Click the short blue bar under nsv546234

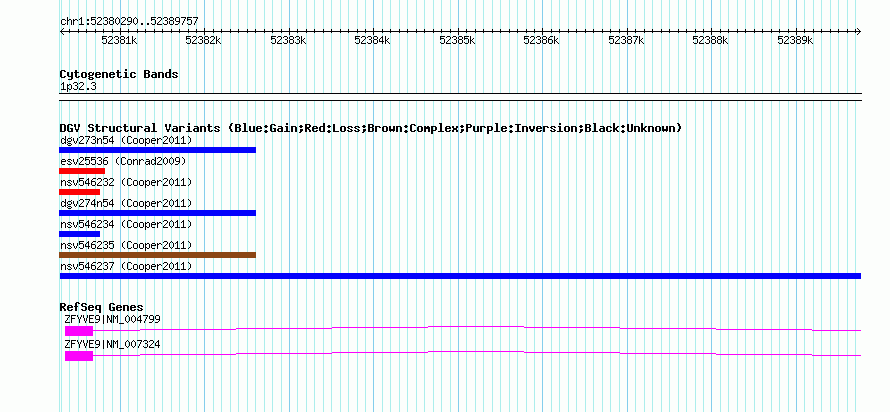click(x=79, y=234)
